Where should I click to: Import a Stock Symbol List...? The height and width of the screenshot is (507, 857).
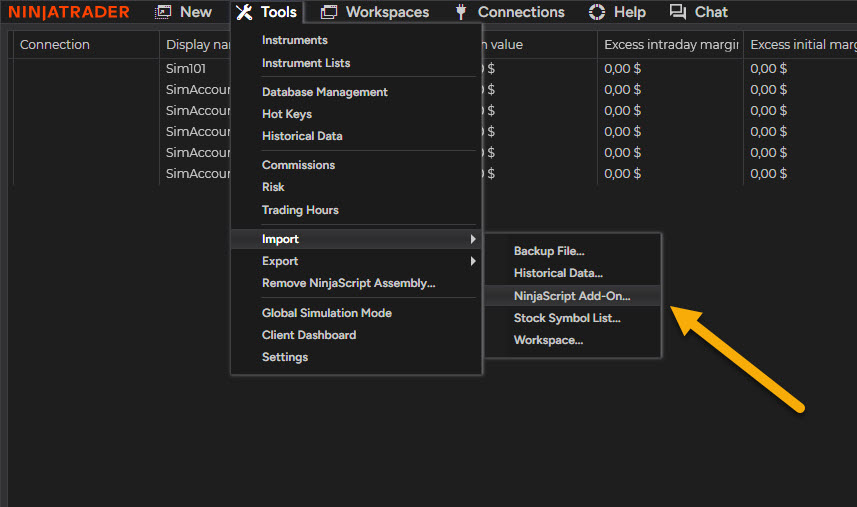tap(567, 318)
